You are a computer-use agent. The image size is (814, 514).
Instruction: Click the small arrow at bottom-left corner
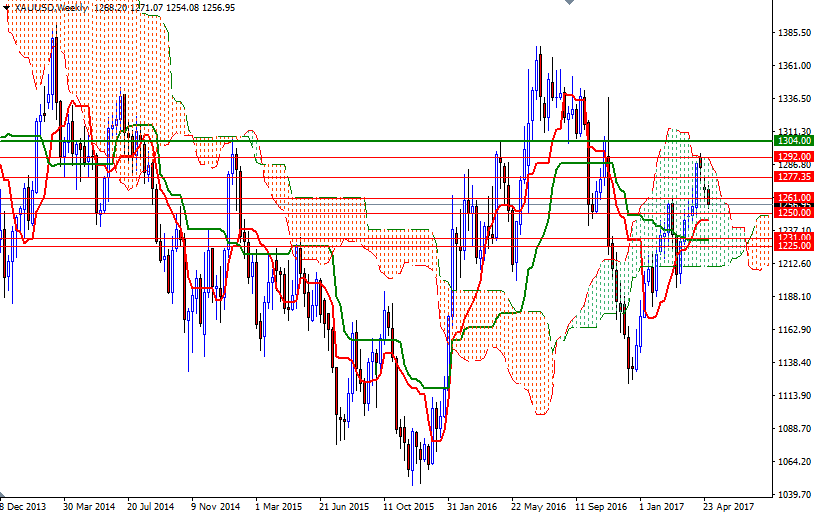pos(4,497)
